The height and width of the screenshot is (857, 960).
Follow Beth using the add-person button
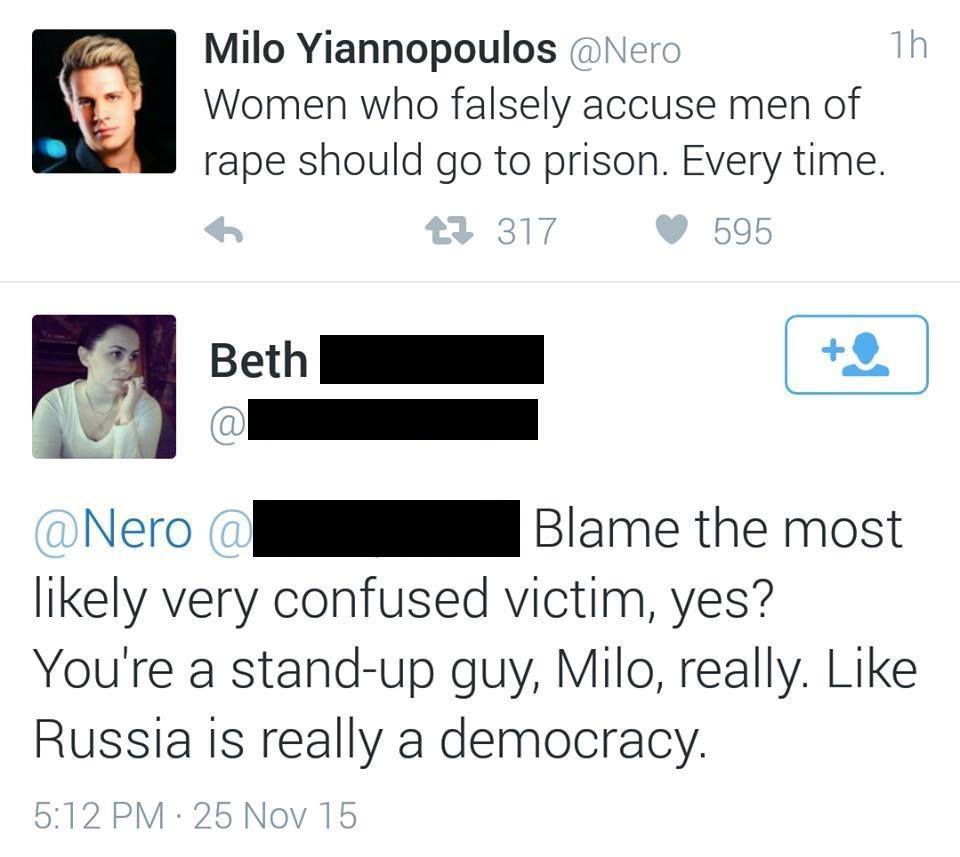[x=856, y=354]
